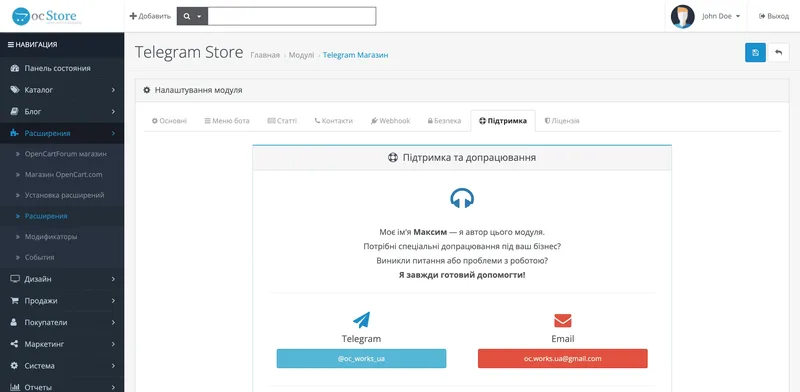The image size is (800, 392).
Task: Click the Telegram paper plane icon
Action: tap(361, 320)
